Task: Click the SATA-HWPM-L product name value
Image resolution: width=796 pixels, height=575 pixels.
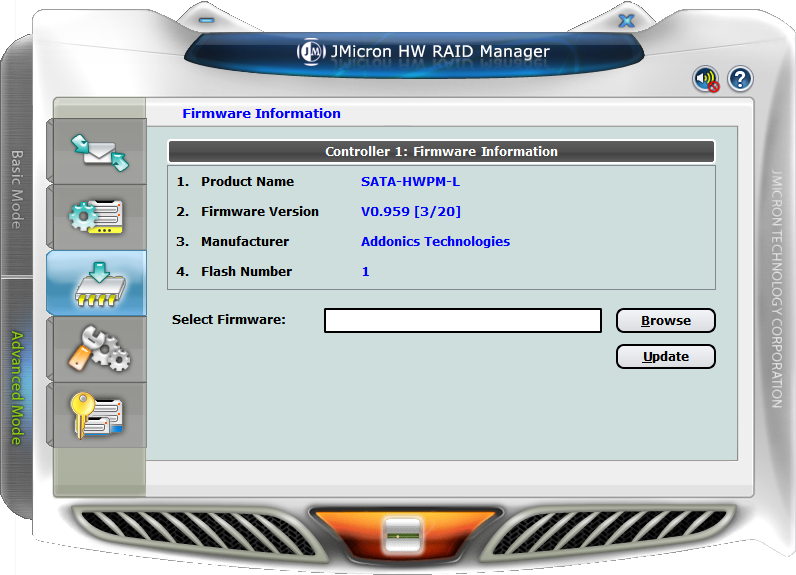Action: [x=410, y=182]
